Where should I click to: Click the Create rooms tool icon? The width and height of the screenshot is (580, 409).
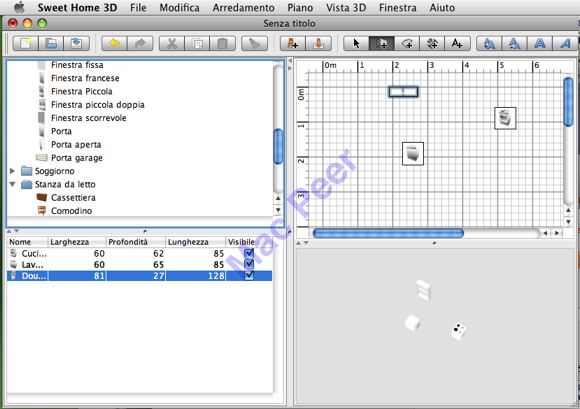(407, 44)
